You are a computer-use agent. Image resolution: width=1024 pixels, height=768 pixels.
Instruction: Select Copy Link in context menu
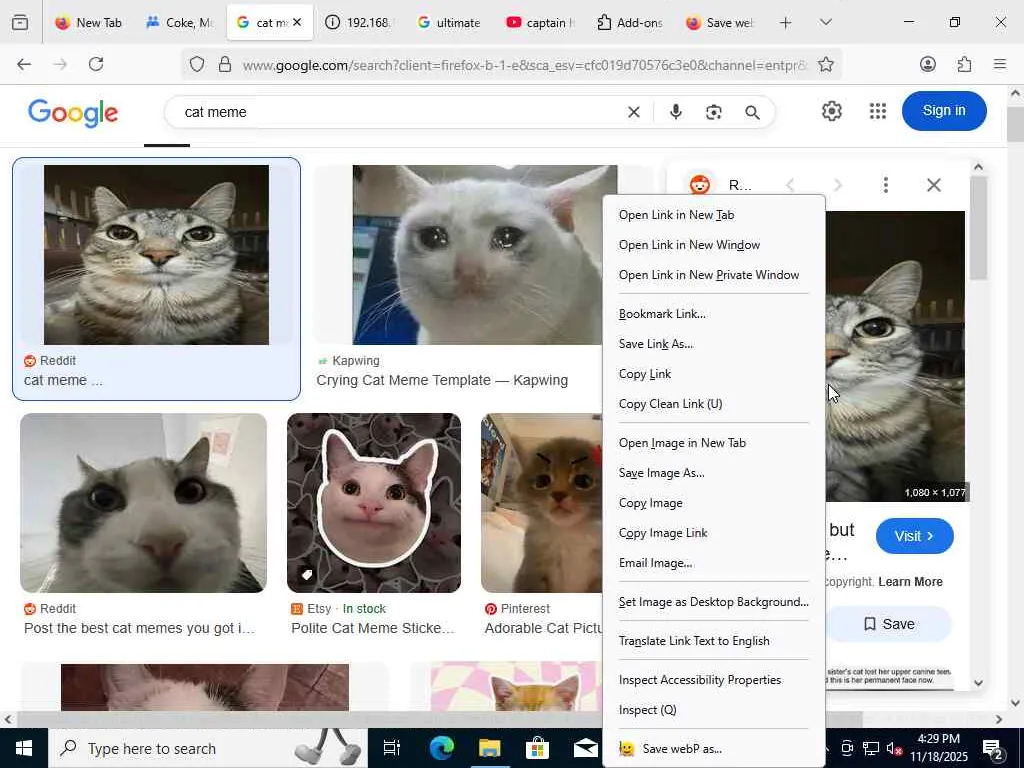[x=714, y=374]
